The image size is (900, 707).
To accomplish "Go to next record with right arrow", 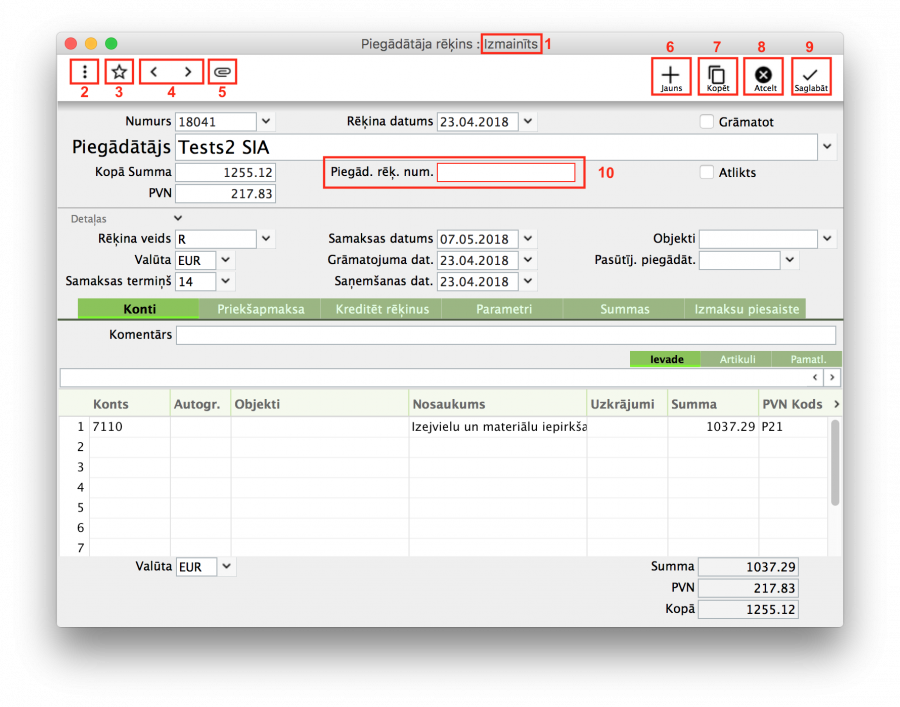I will 187,72.
